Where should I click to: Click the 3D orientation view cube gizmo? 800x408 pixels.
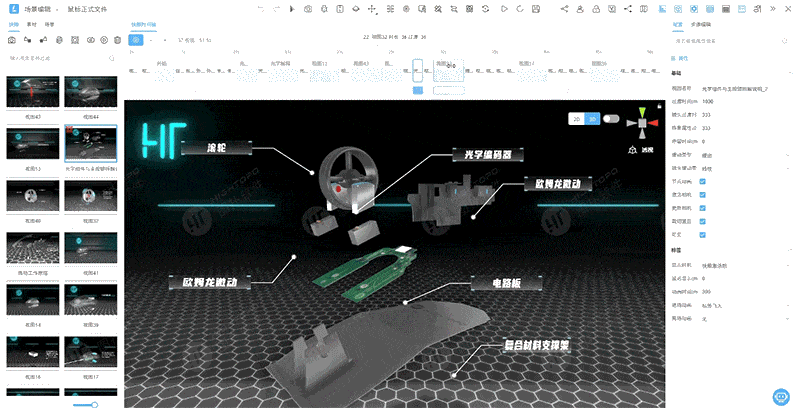pyautogui.click(x=642, y=122)
